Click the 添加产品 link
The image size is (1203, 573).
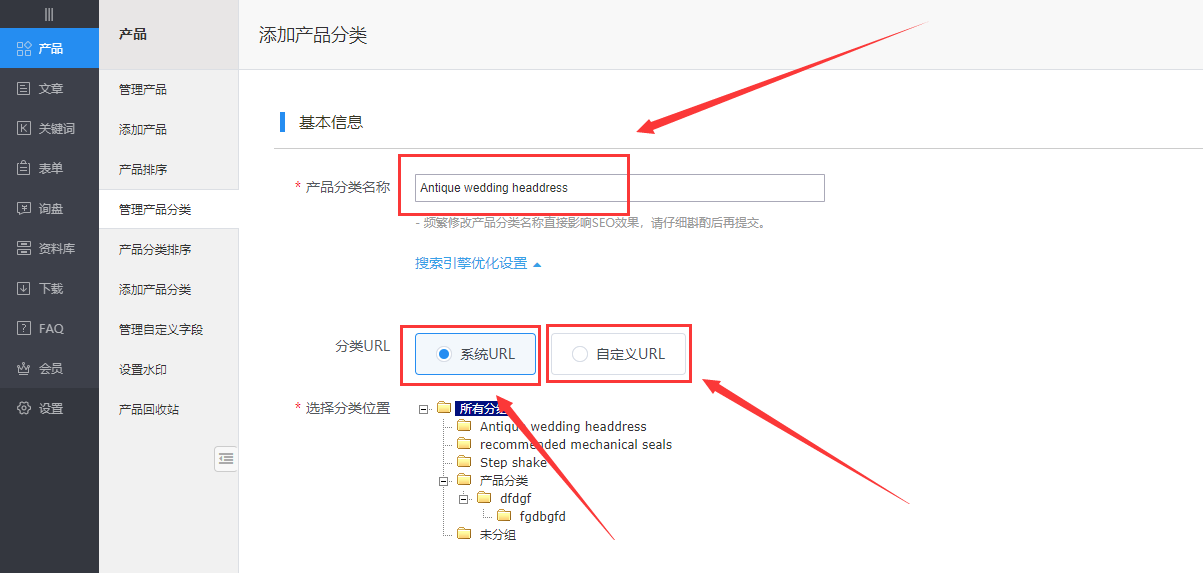pyautogui.click(x=143, y=130)
